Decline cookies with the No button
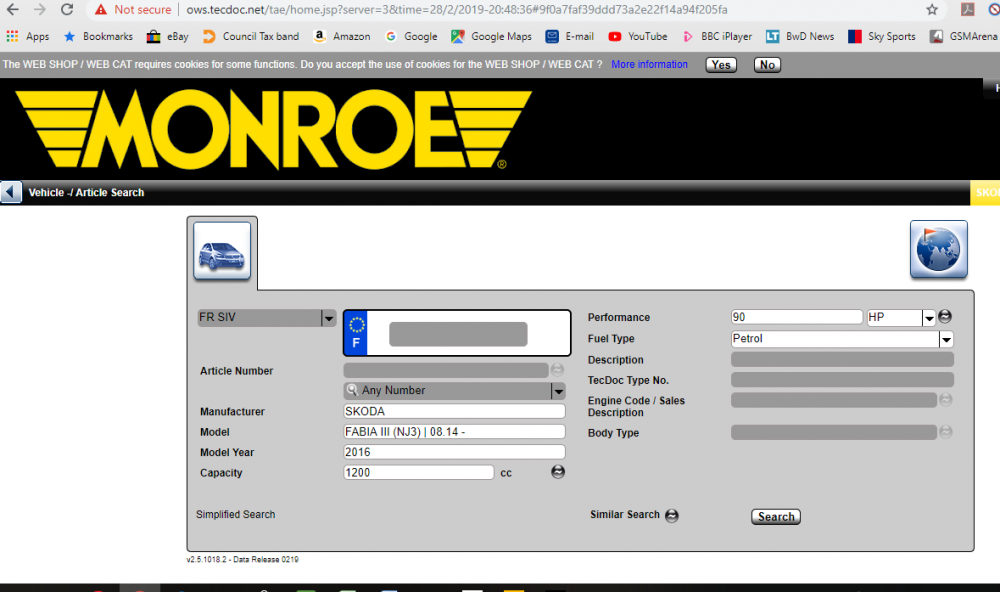Screen dimensions: 1000x592 point(767,64)
